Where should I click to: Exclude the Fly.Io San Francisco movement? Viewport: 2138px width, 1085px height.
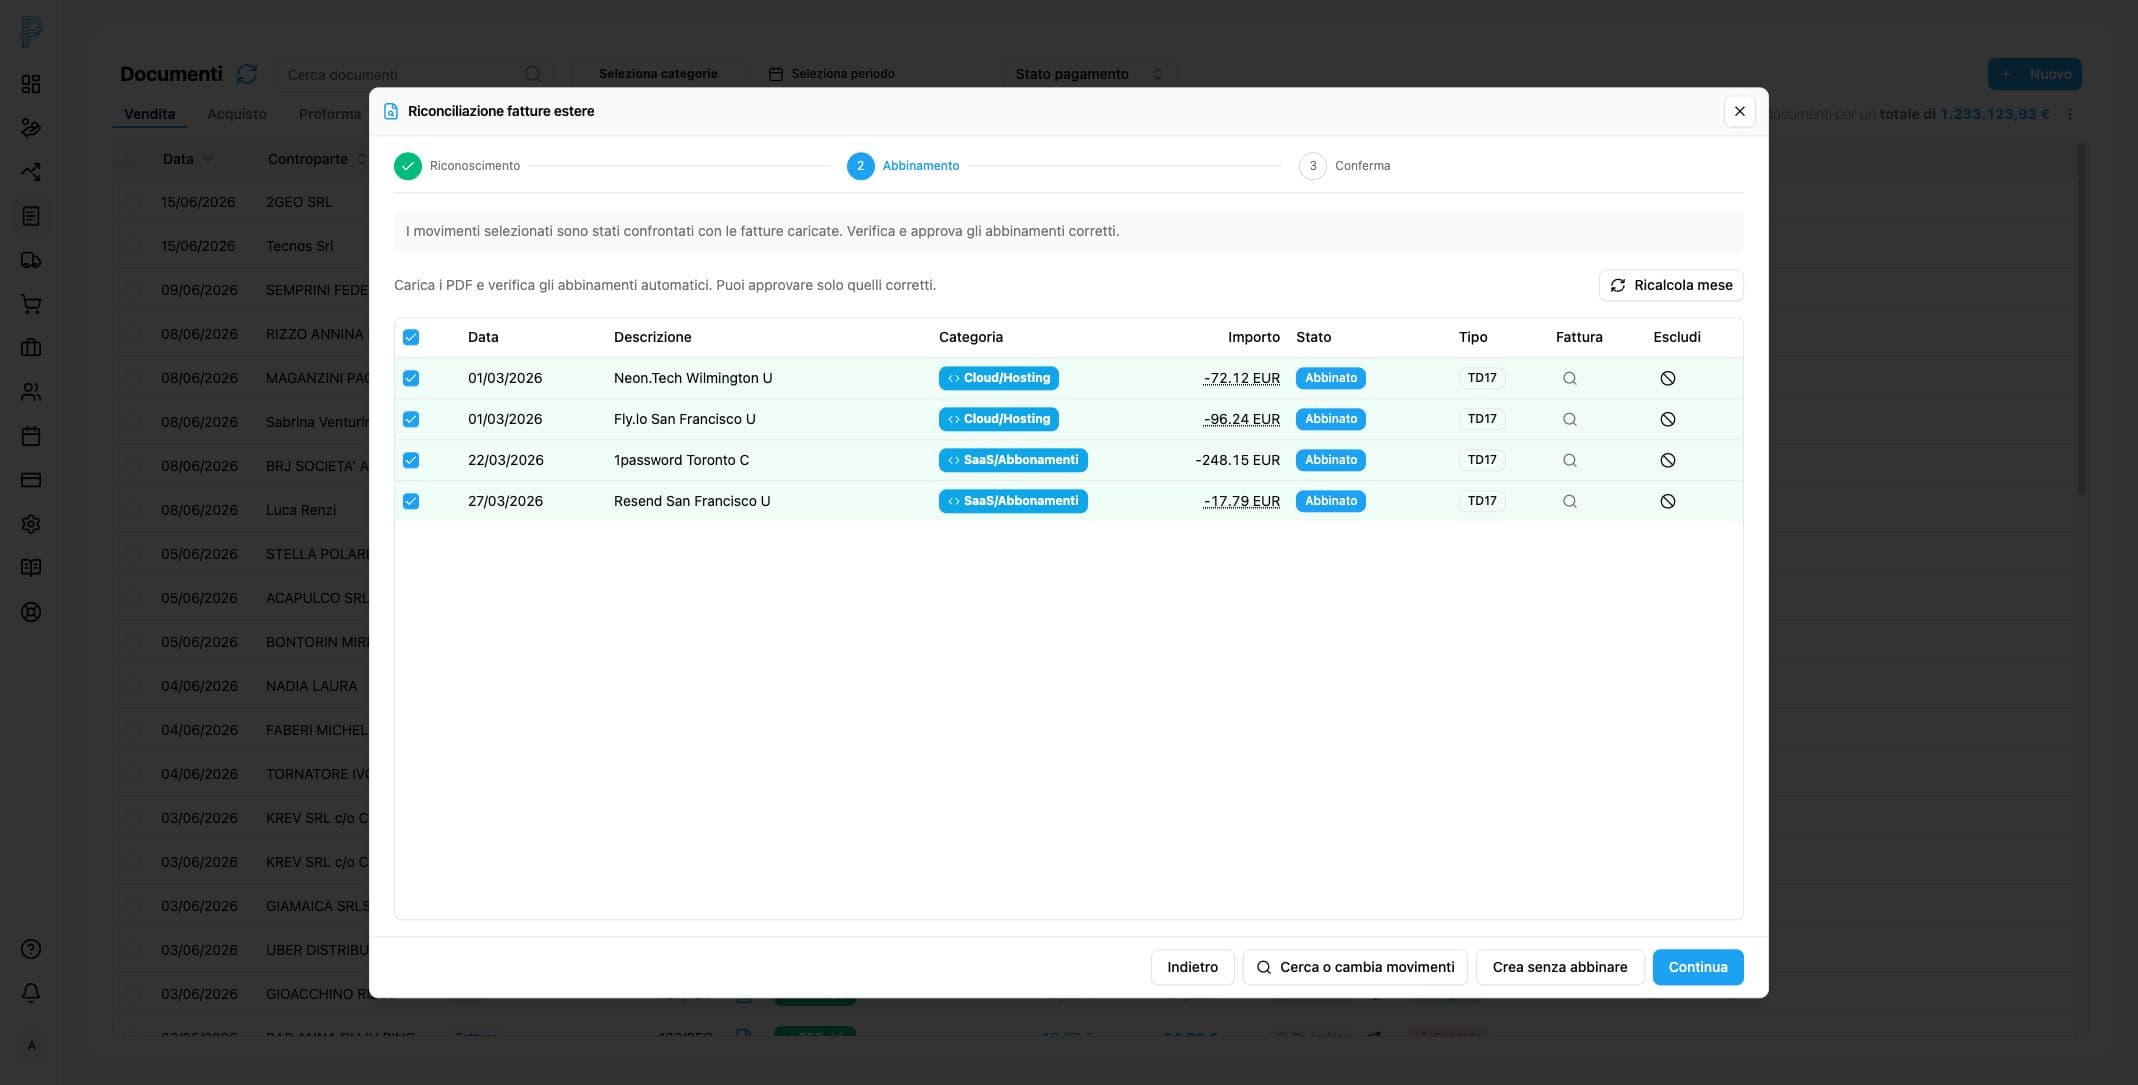[x=1668, y=419]
